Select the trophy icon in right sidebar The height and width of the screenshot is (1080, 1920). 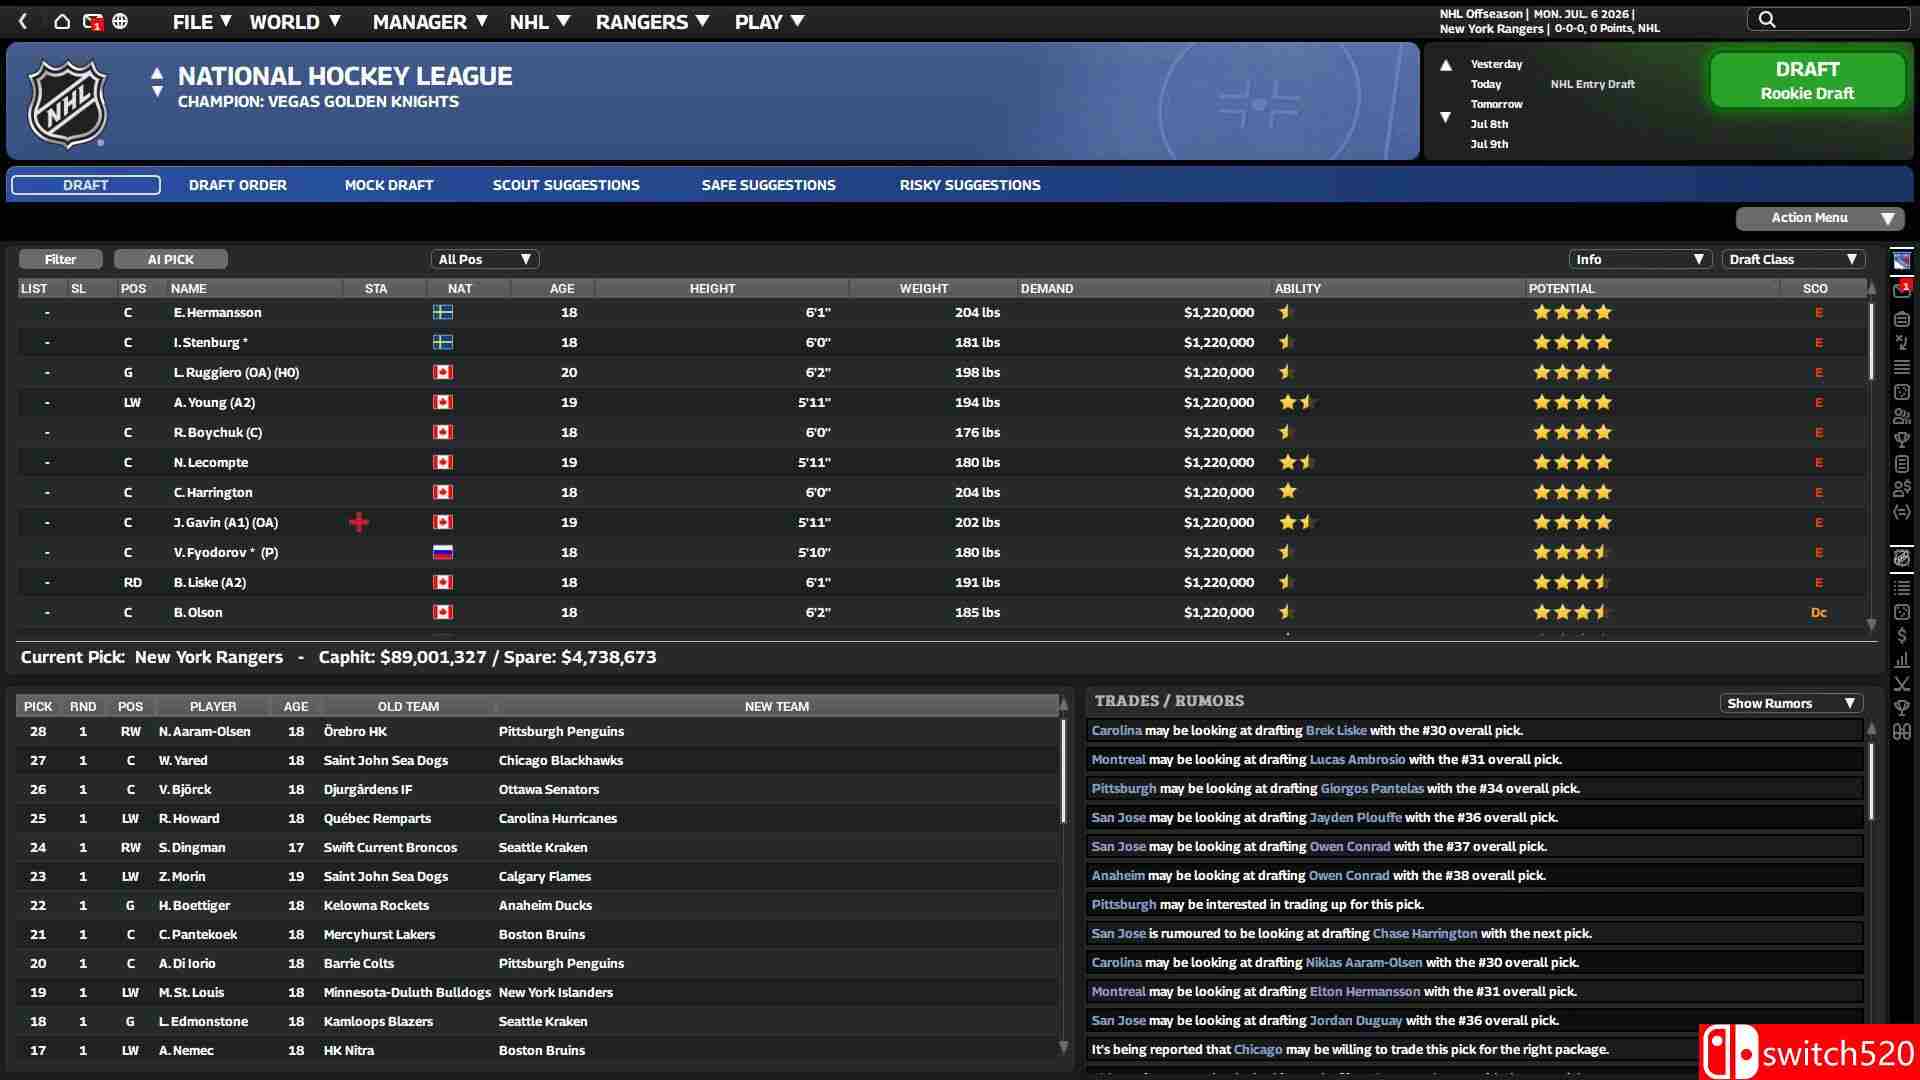[1903, 438]
